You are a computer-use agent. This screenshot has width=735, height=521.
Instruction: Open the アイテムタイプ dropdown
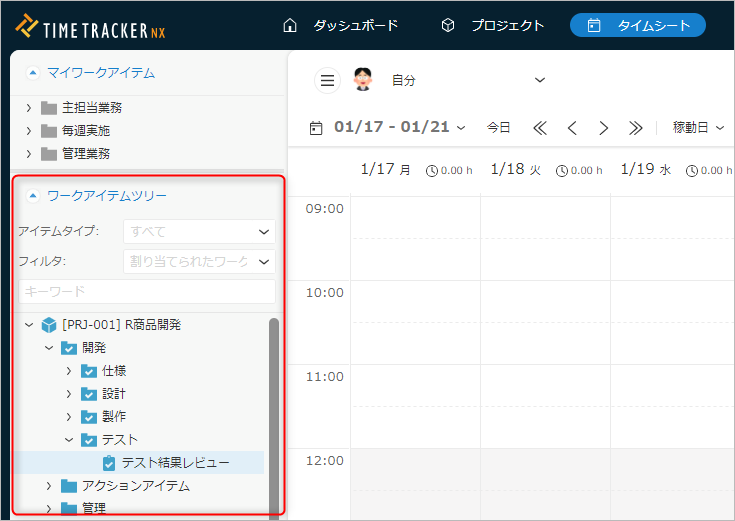coord(198,232)
